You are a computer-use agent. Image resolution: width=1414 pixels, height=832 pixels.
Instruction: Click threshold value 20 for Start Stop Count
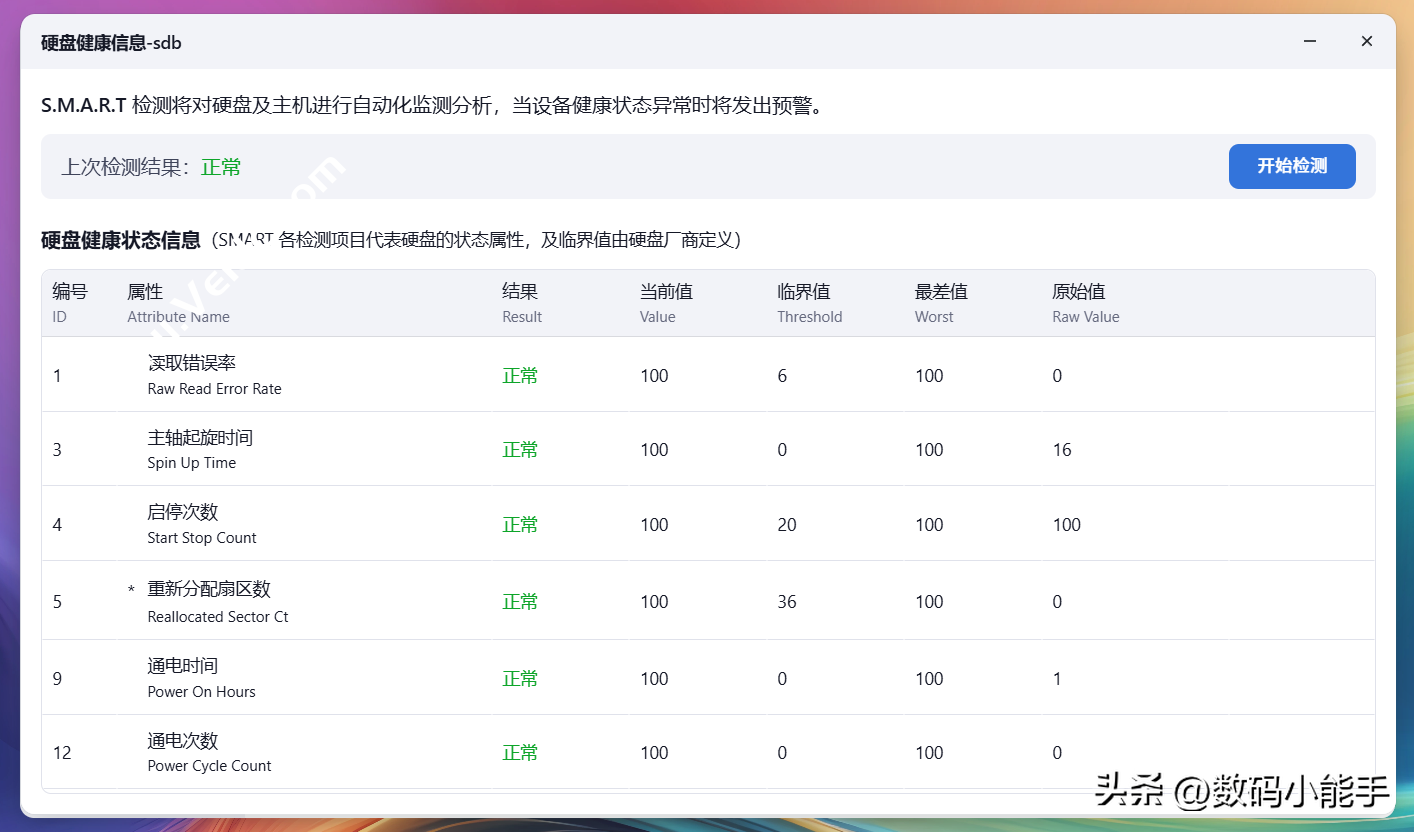(x=787, y=525)
